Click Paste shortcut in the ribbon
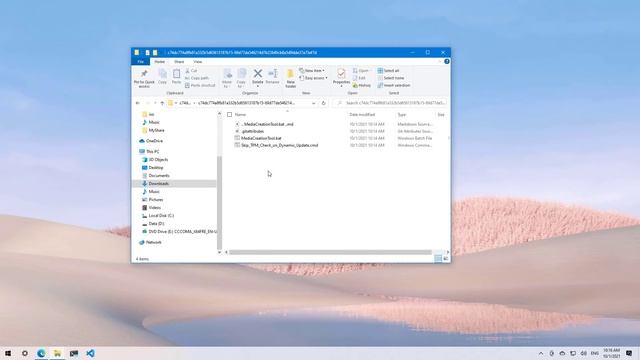Viewport: 640px width, 360px height. pyautogui.click(x=200, y=85)
